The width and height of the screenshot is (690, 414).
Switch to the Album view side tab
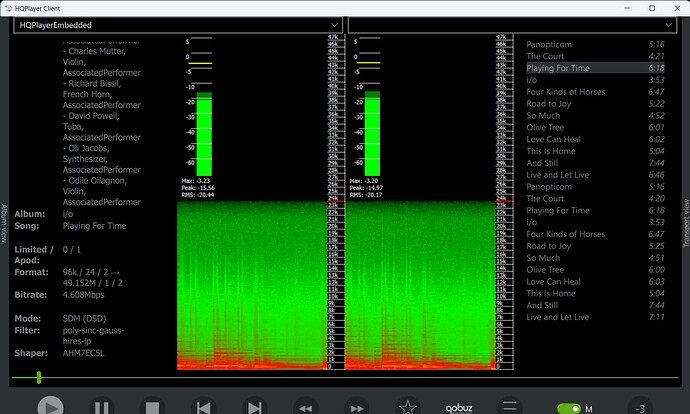pos(4,223)
